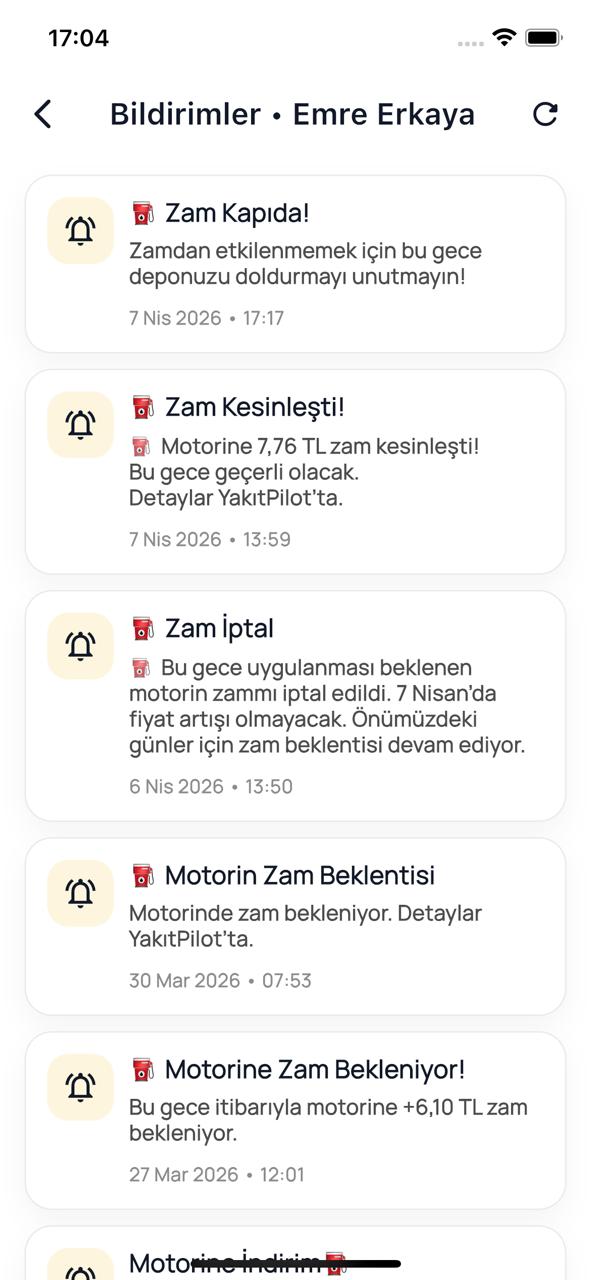
Task: Tap the 7 Nis 2026 17:17 timestamp
Action: tap(206, 318)
